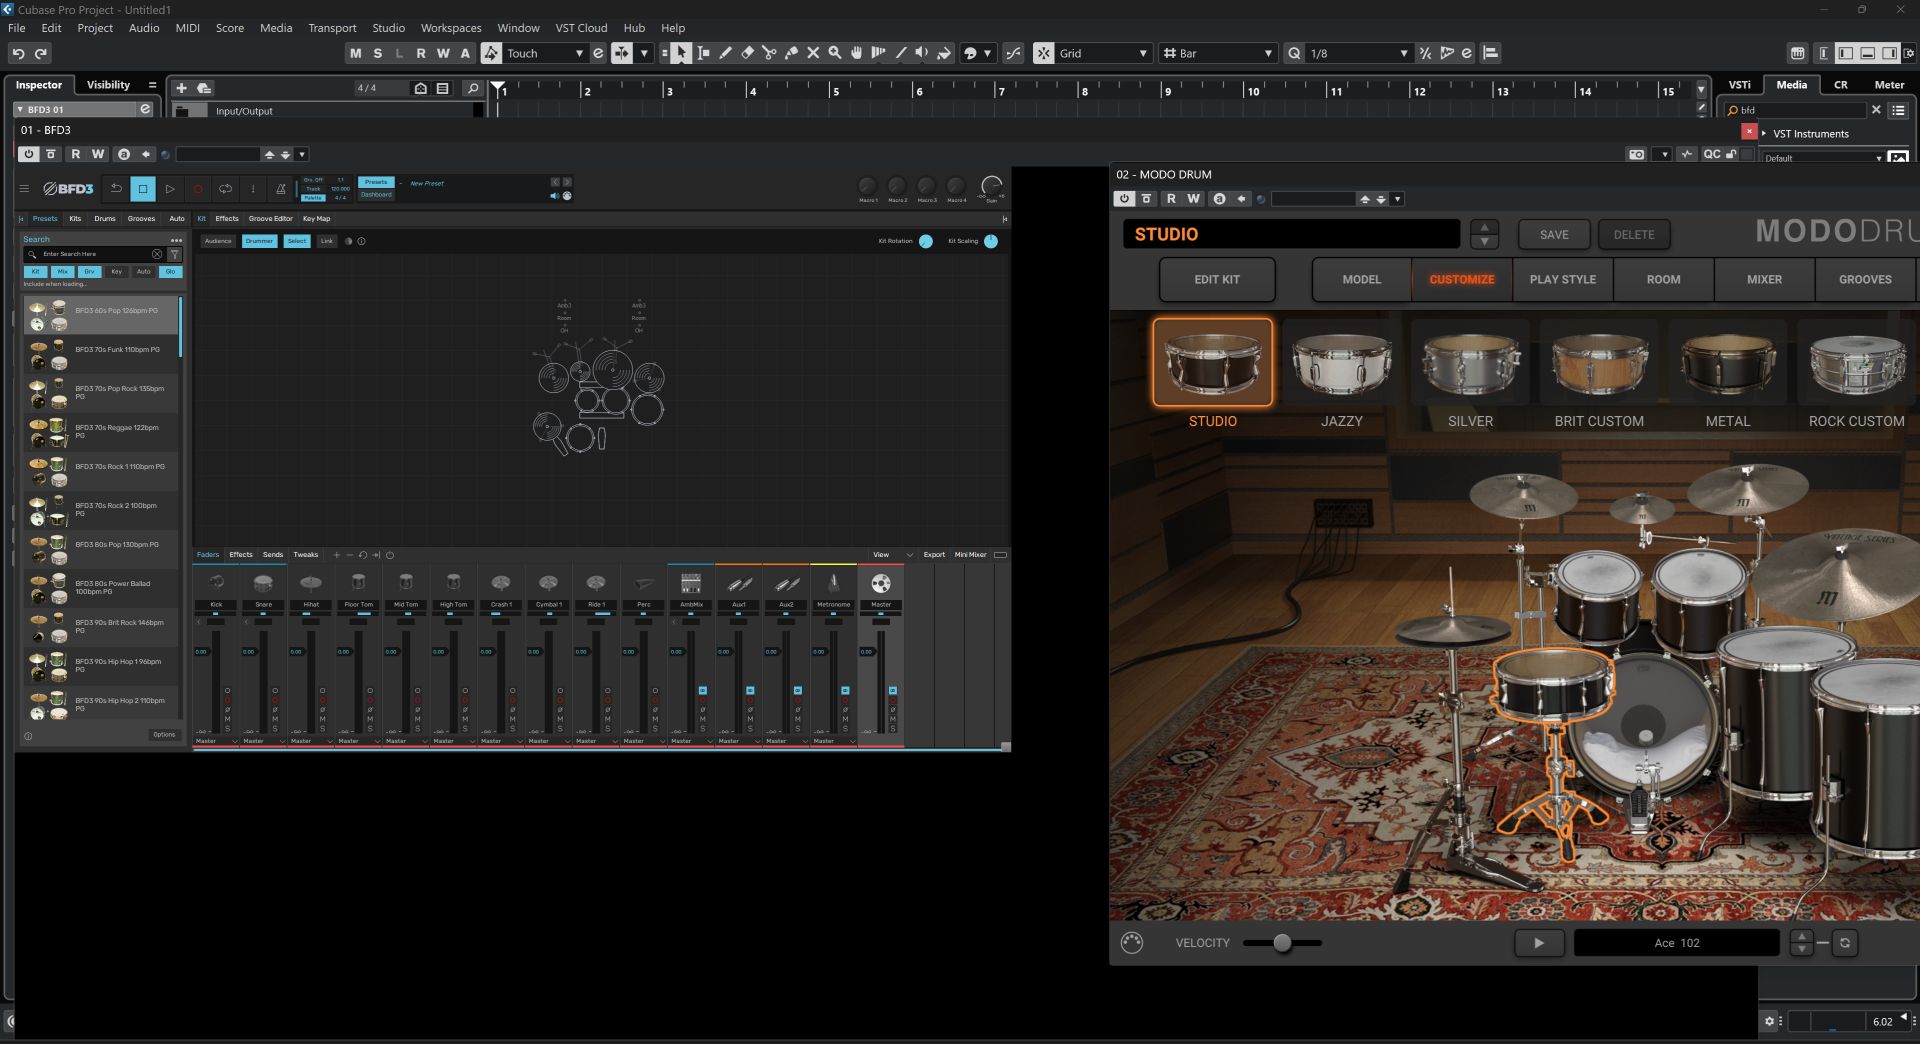The height and width of the screenshot is (1044, 1920).
Task: Switch to MODO DRUM Mixer tab
Action: click(1764, 279)
